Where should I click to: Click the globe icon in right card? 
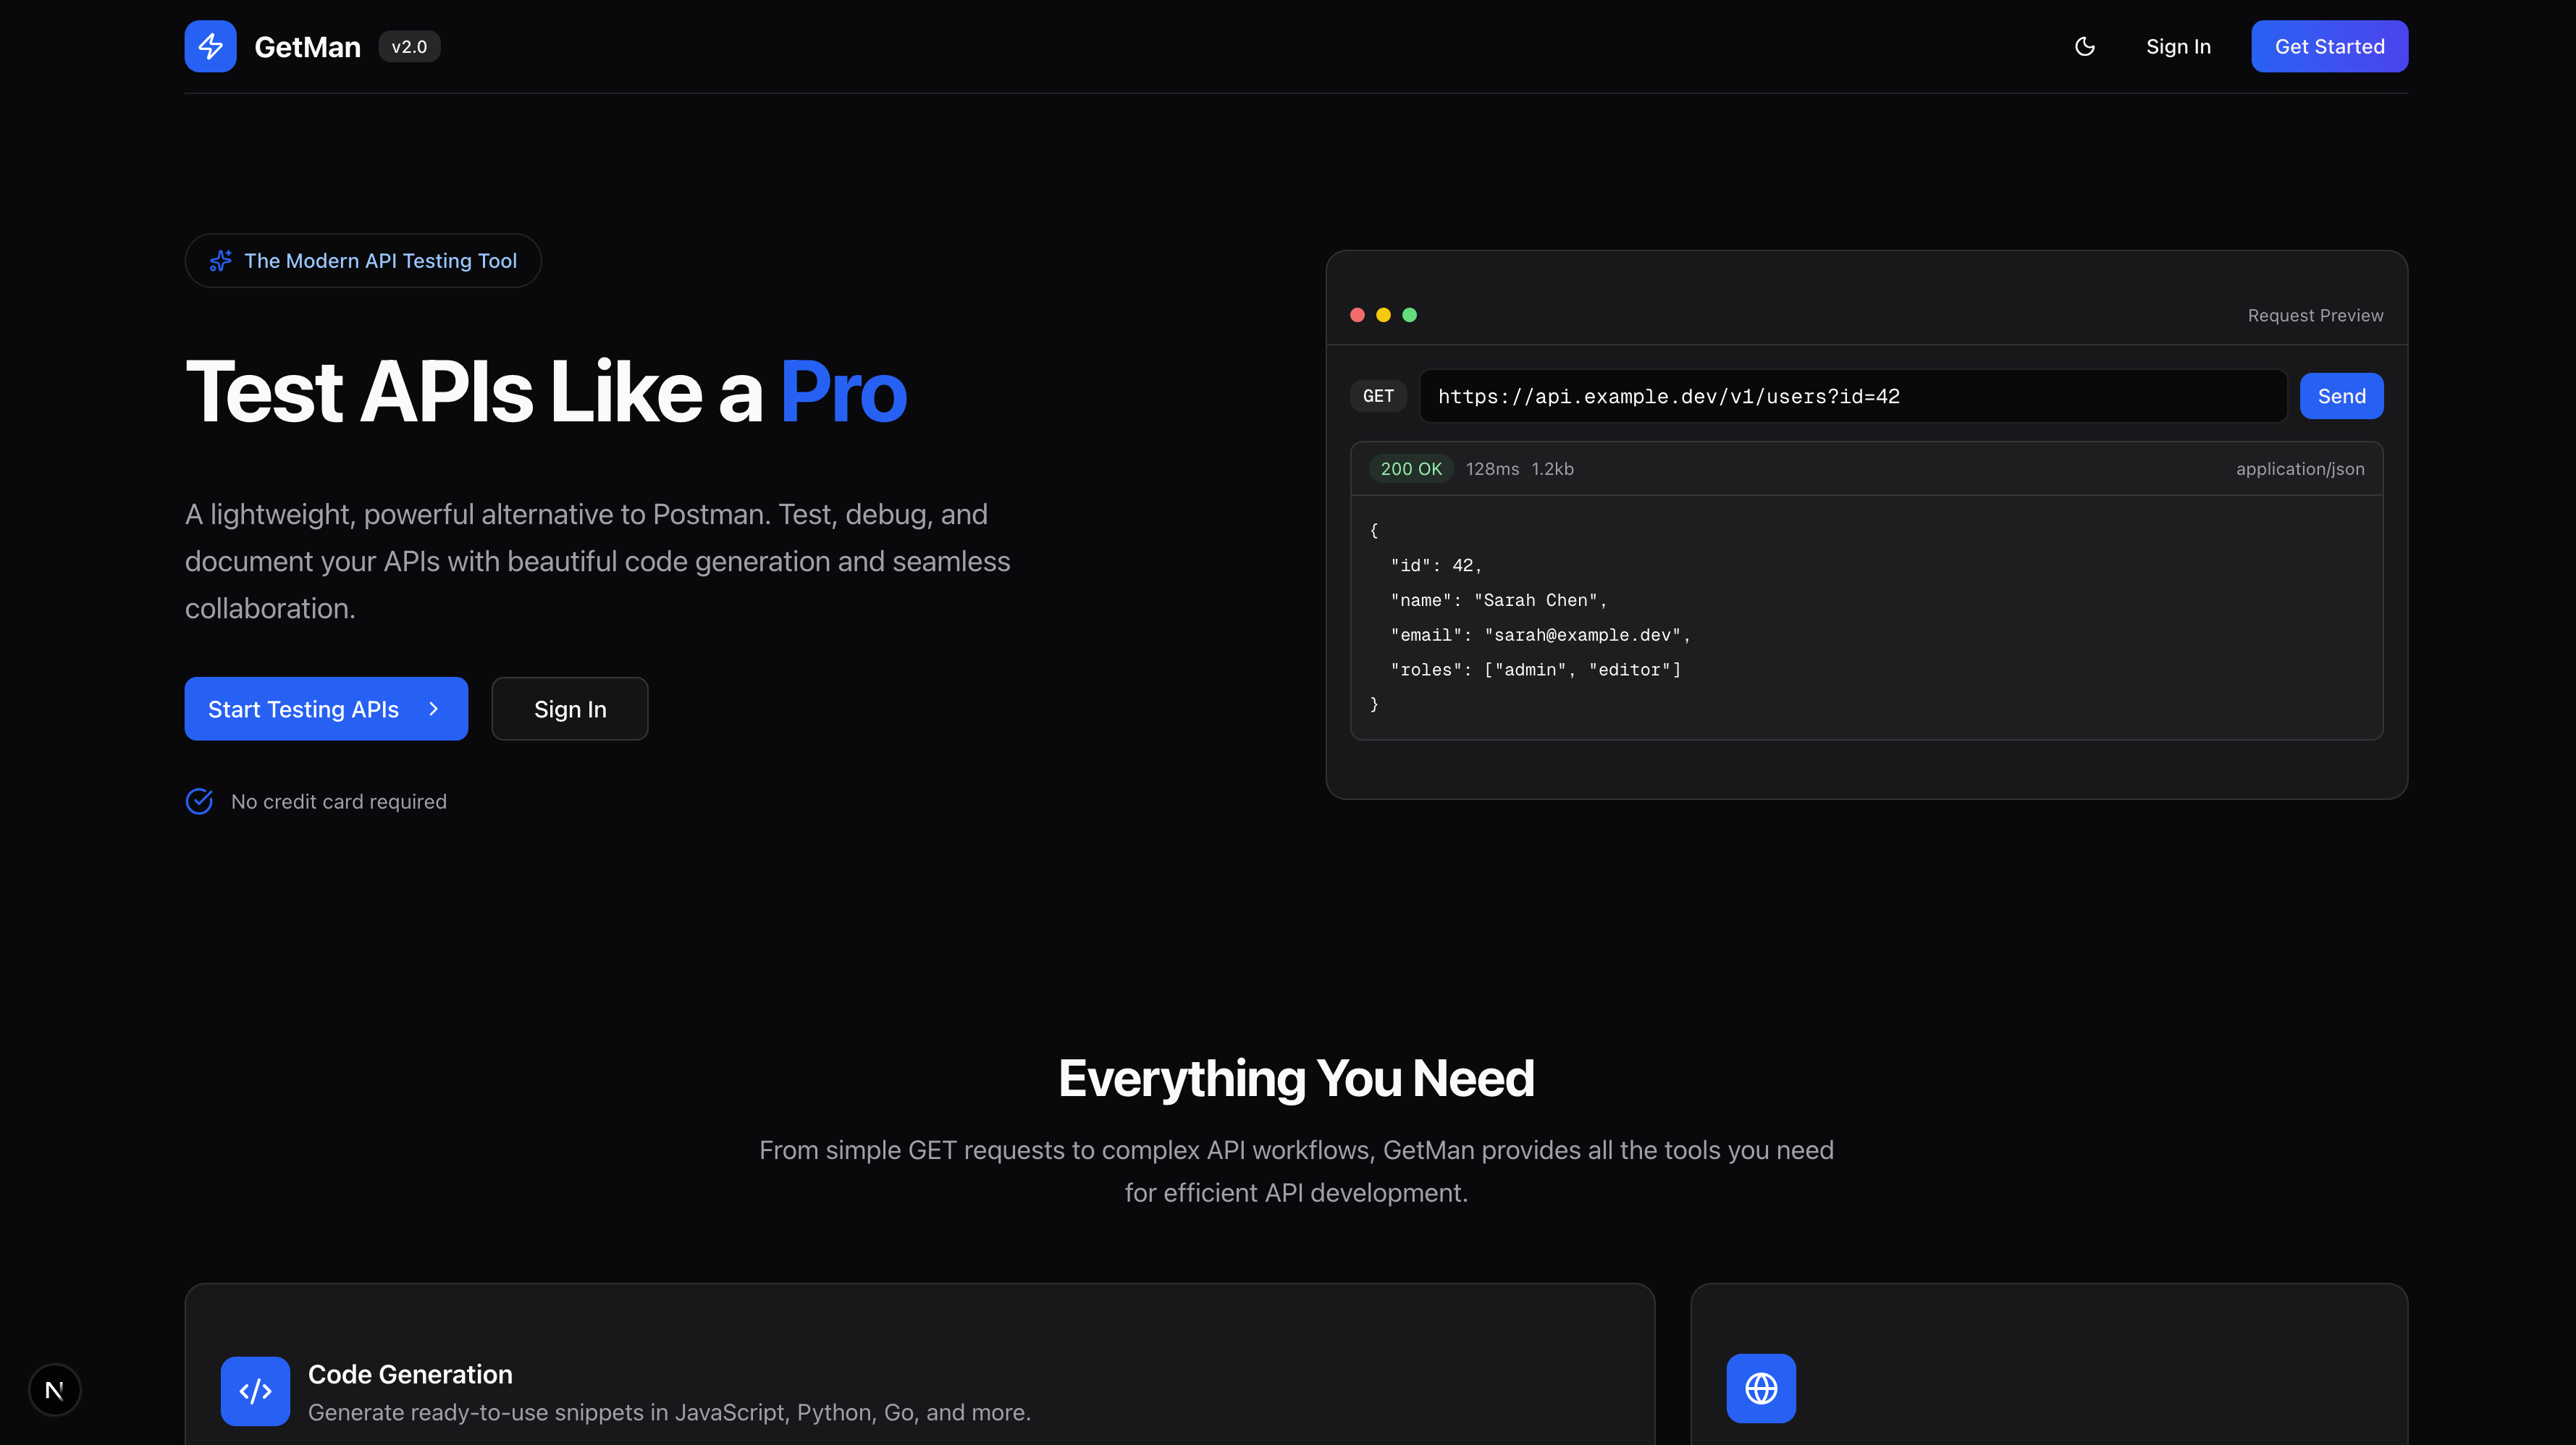[1760, 1389]
